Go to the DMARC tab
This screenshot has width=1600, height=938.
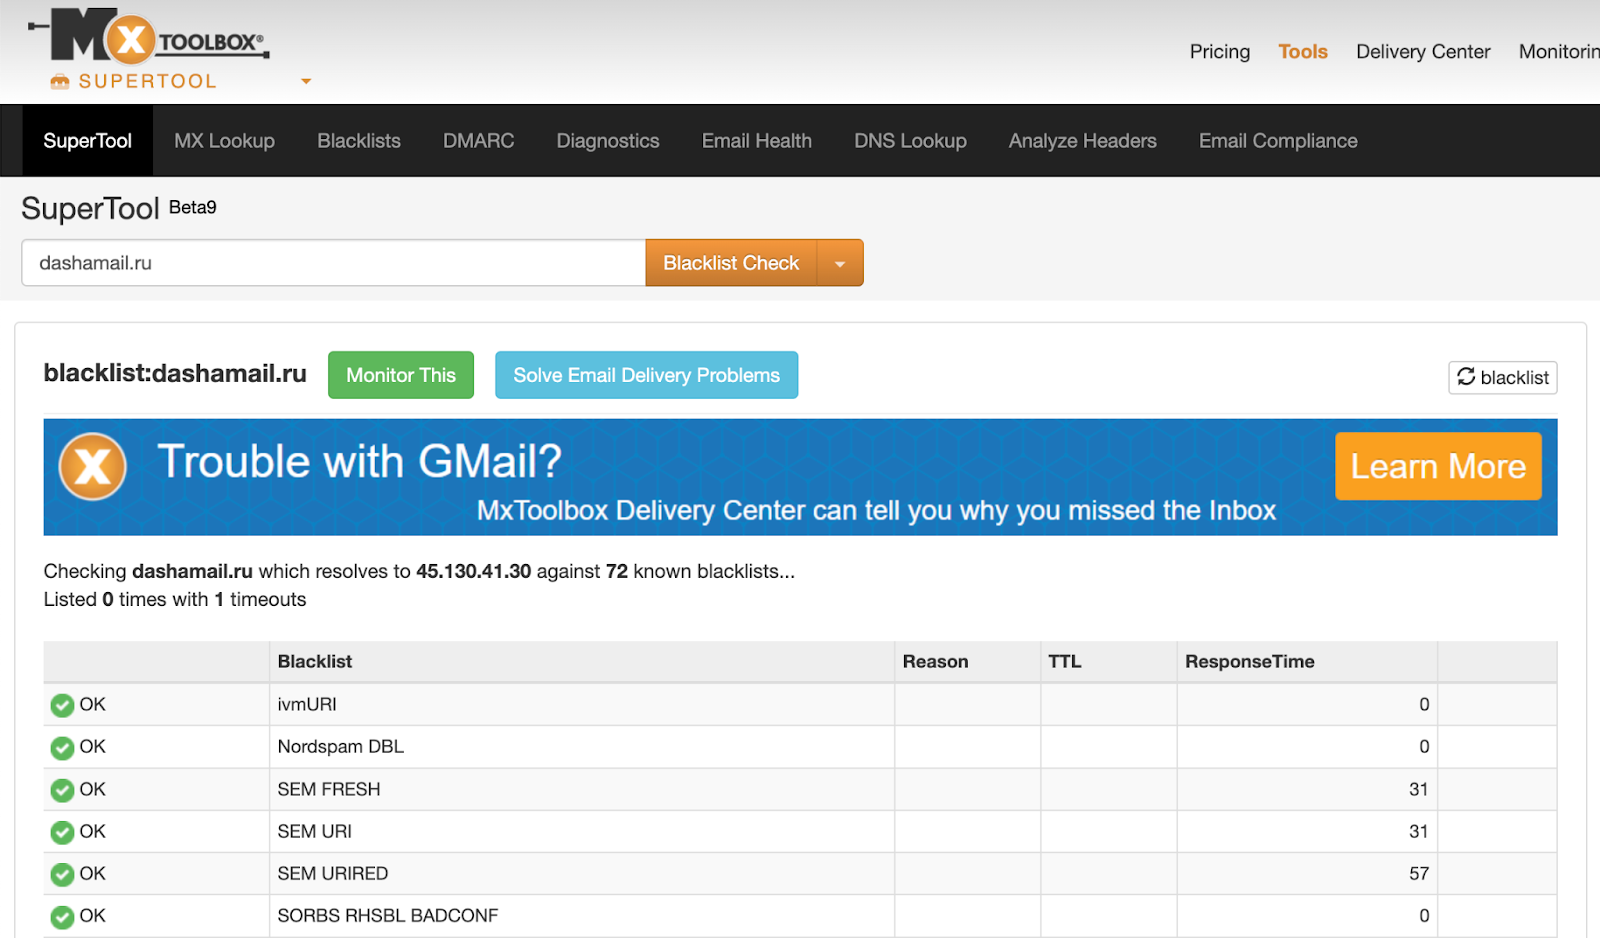[478, 141]
